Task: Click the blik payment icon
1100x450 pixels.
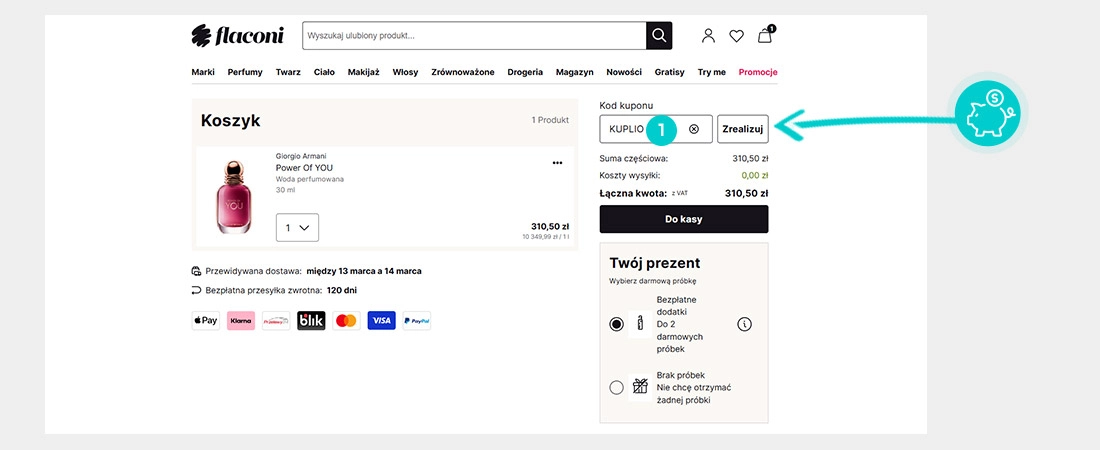Action: pyautogui.click(x=311, y=321)
